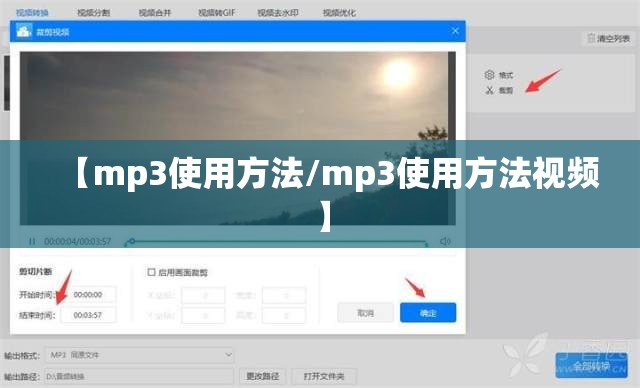Open the 视频分割 tab

coord(93,13)
